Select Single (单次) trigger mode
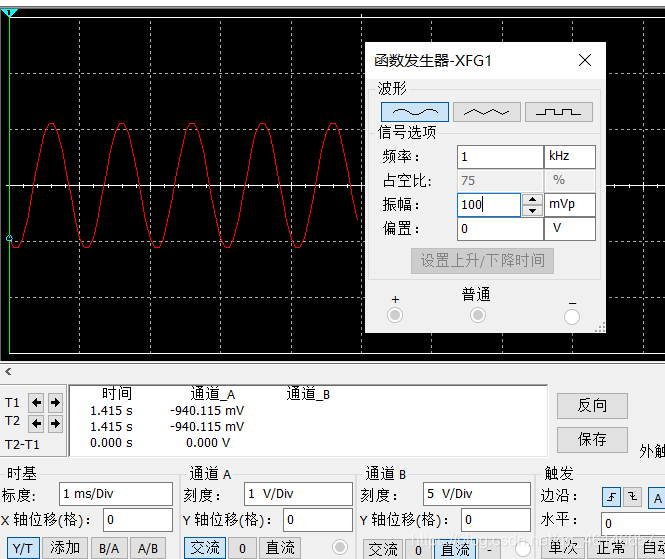This screenshot has height=559, width=665. click(x=562, y=548)
